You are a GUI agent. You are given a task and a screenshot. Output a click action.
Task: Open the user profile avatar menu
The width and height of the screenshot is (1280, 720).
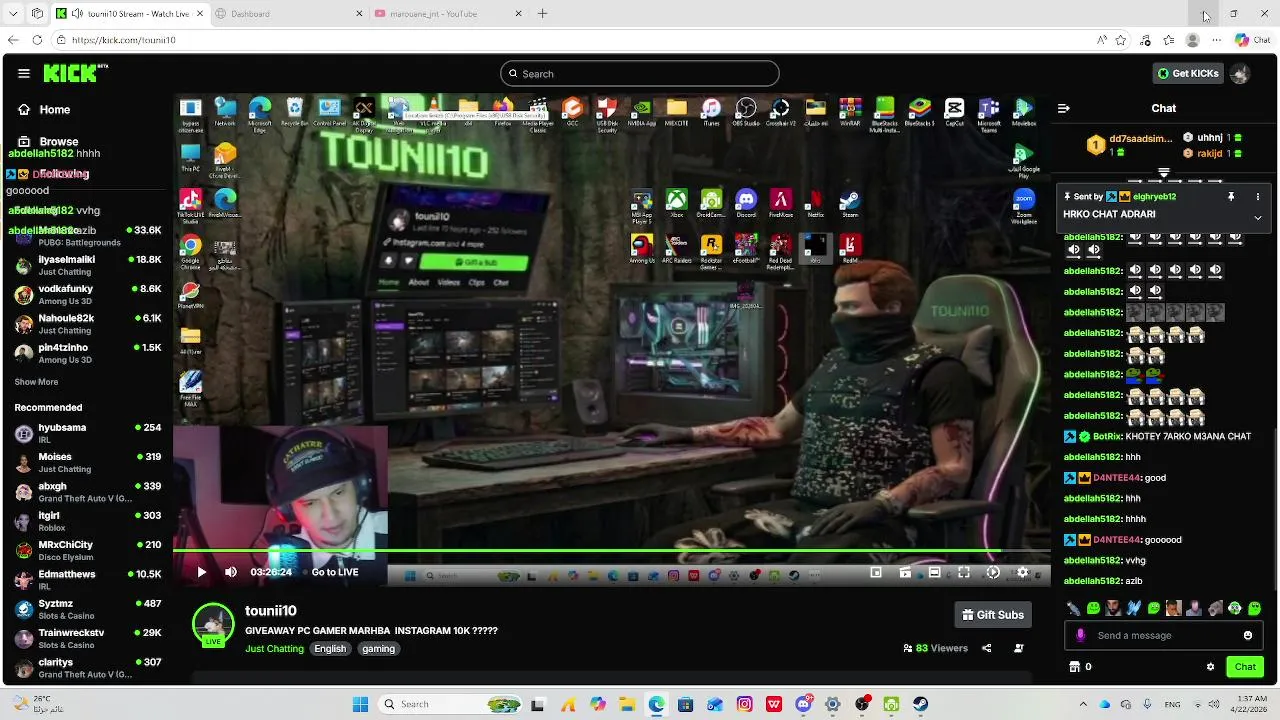point(1240,73)
